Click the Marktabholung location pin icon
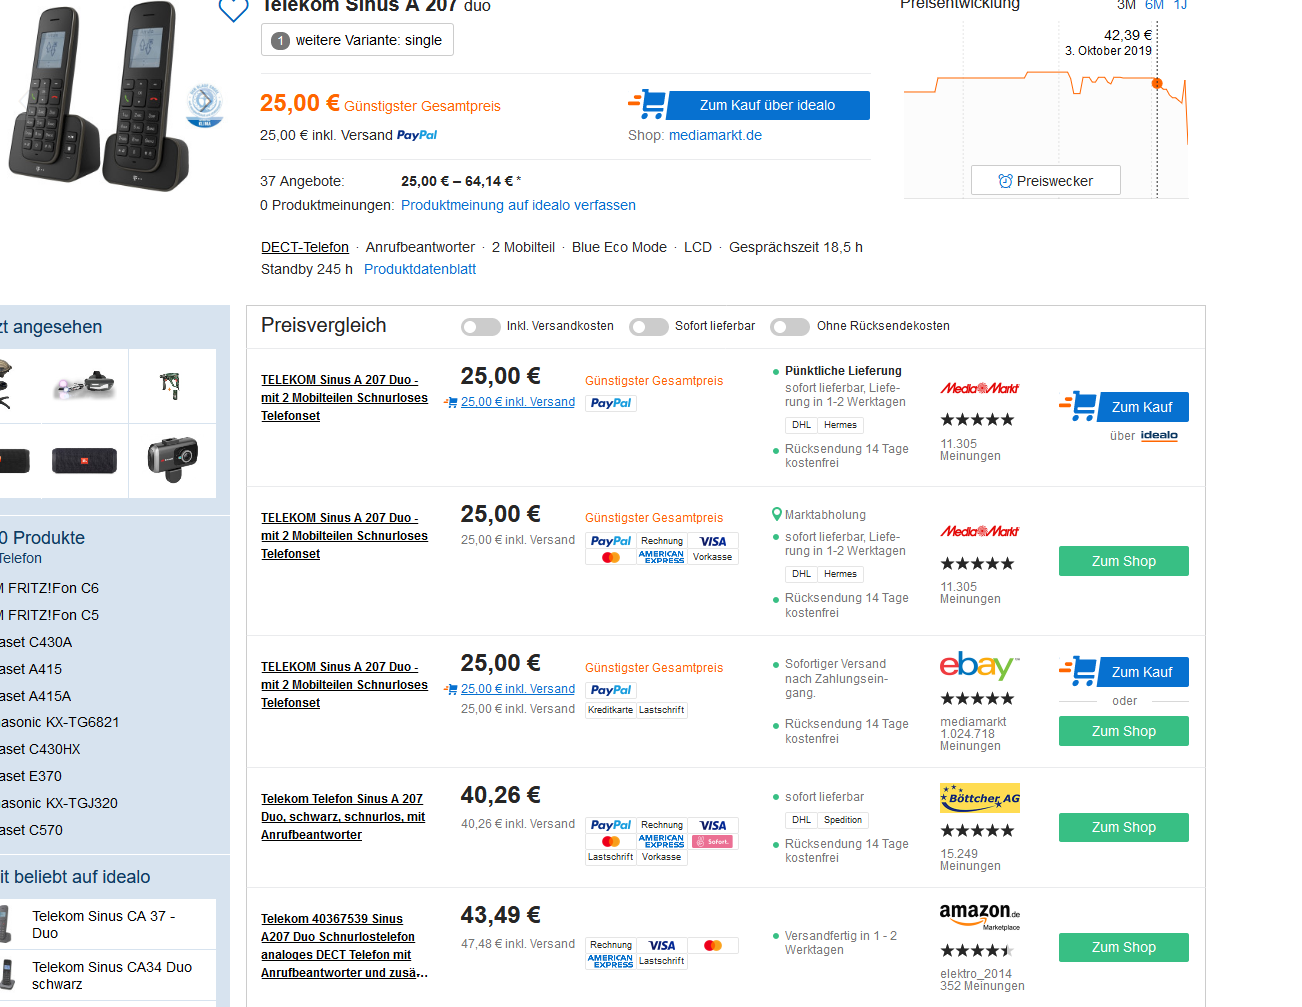The height and width of the screenshot is (1007, 1302). [776, 515]
